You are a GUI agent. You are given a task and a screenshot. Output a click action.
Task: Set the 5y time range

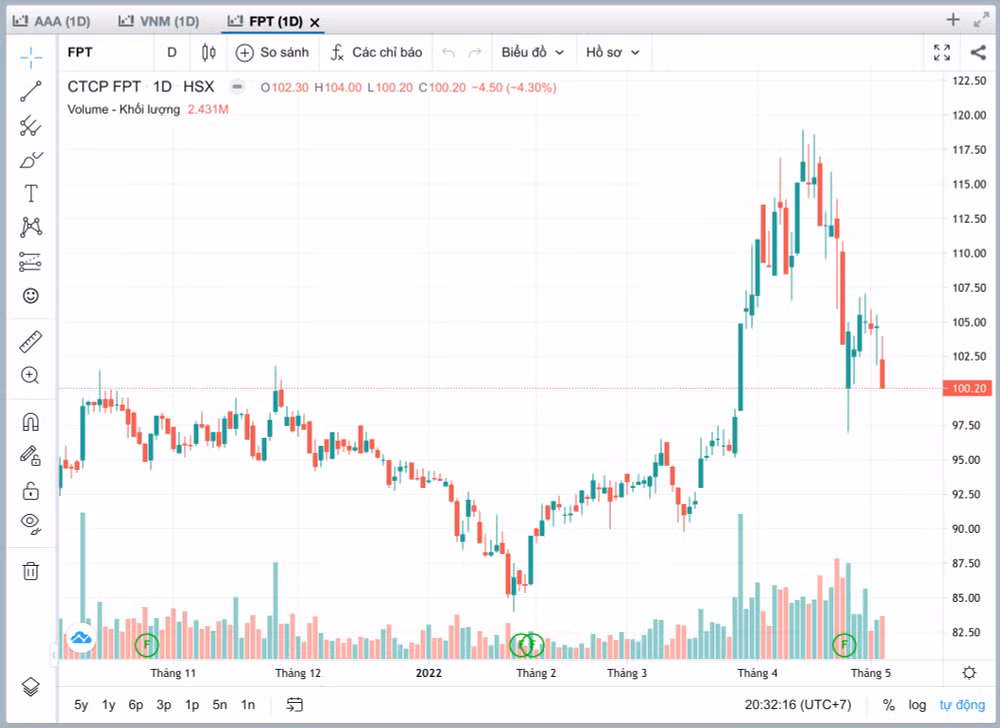81,704
